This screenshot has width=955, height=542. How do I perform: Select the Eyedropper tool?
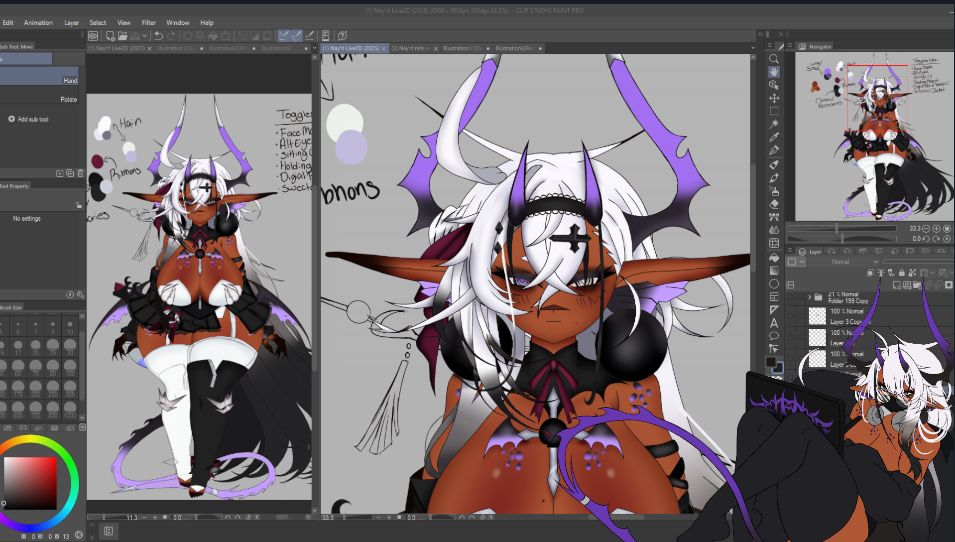click(x=774, y=136)
